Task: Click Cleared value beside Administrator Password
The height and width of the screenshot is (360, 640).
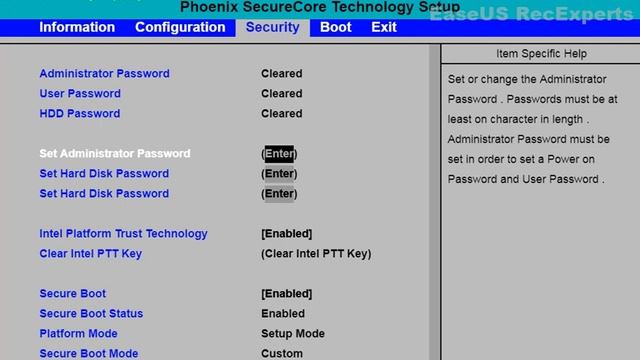Action: tap(282, 73)
